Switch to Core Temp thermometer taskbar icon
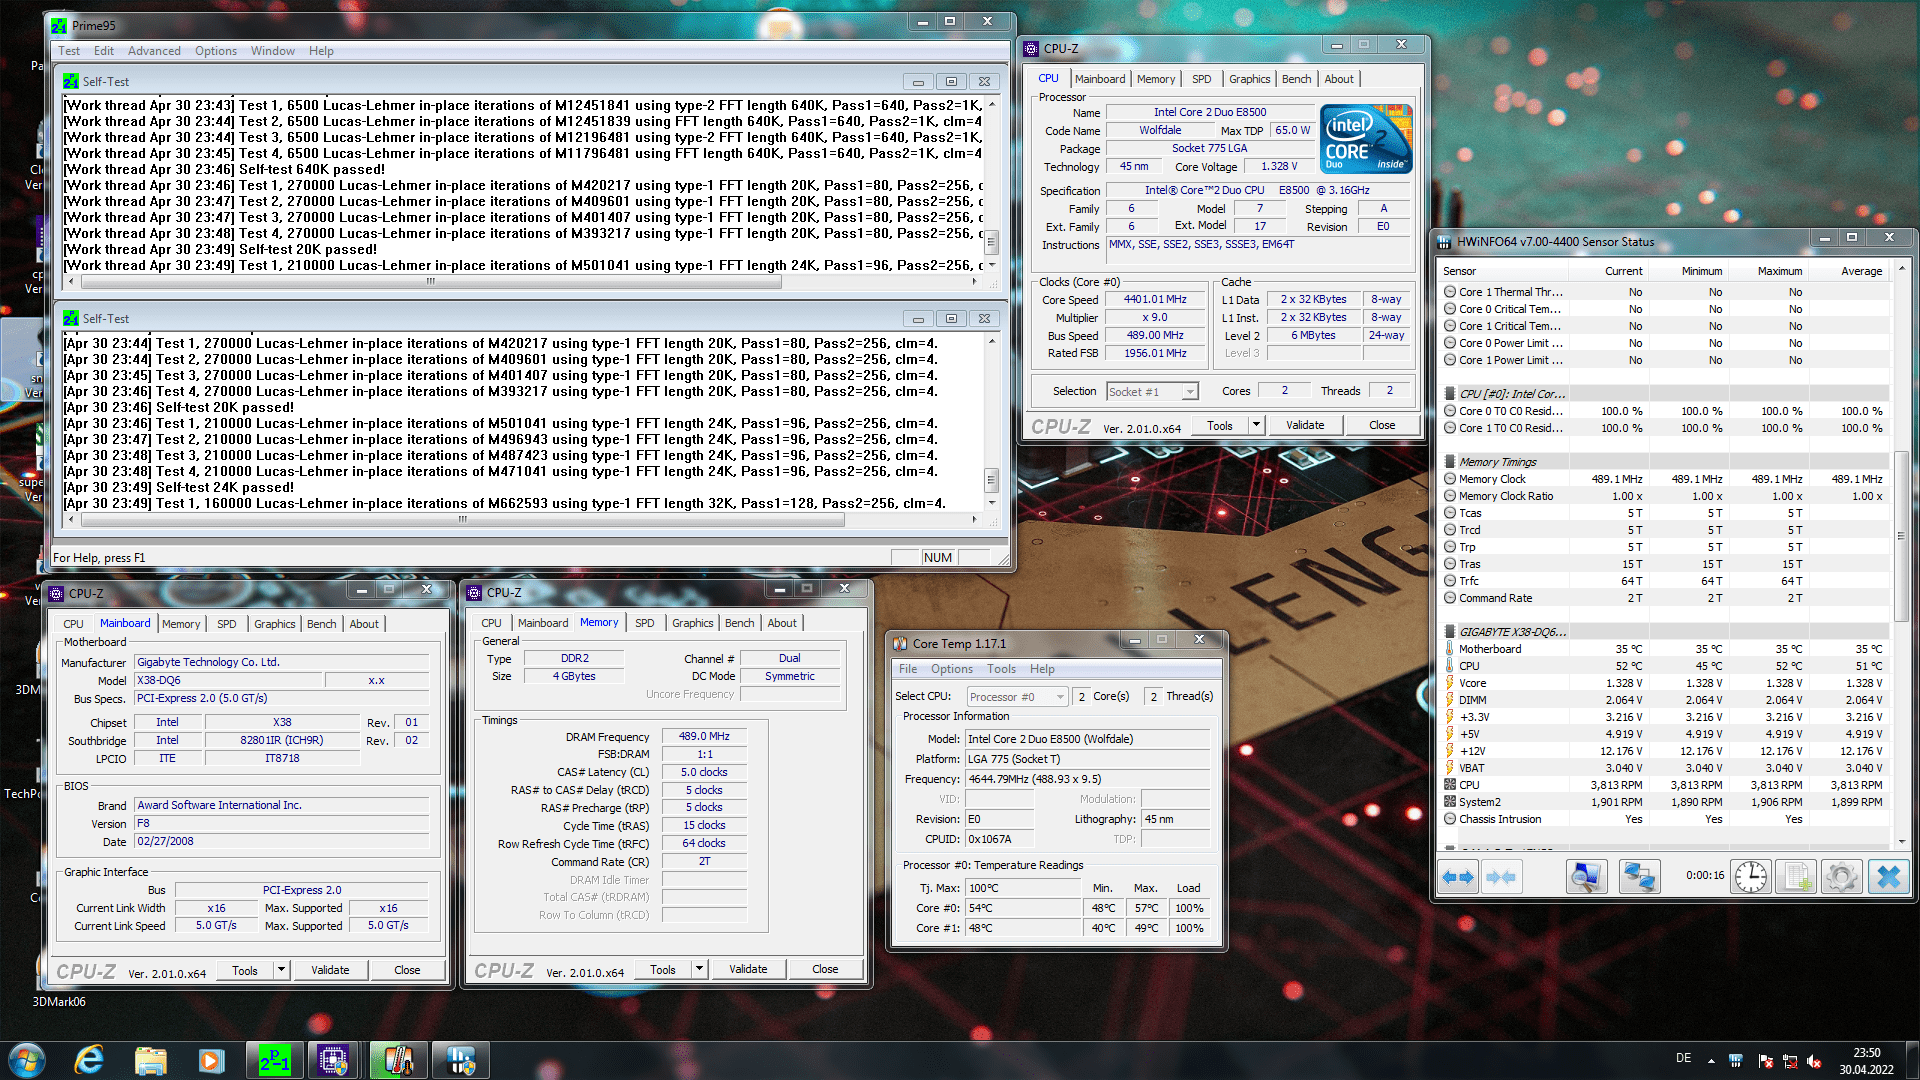The image size is (1920, 1080). pos(397,1059)
